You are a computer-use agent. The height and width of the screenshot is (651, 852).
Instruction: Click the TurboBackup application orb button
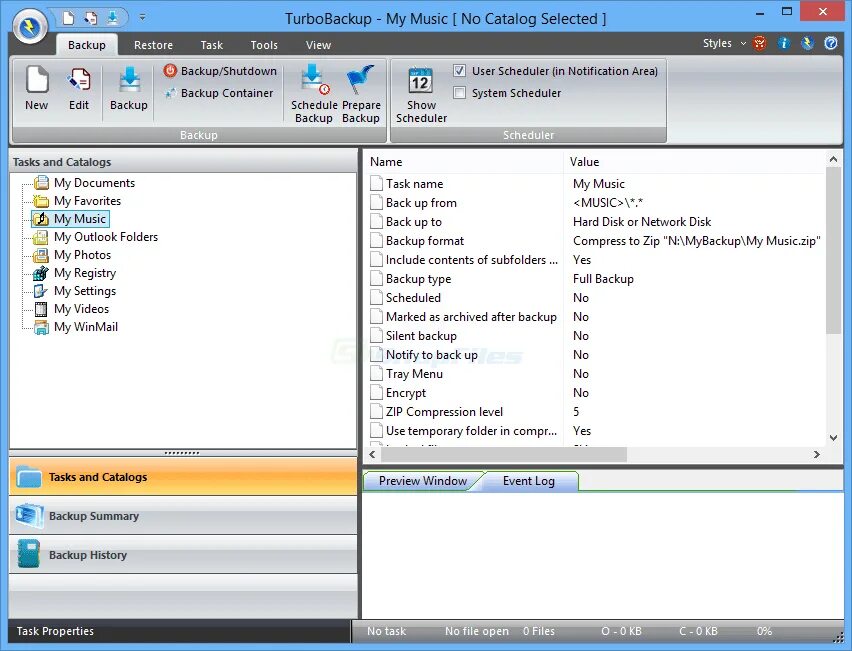pyautogui.click(x=30, y=27)
